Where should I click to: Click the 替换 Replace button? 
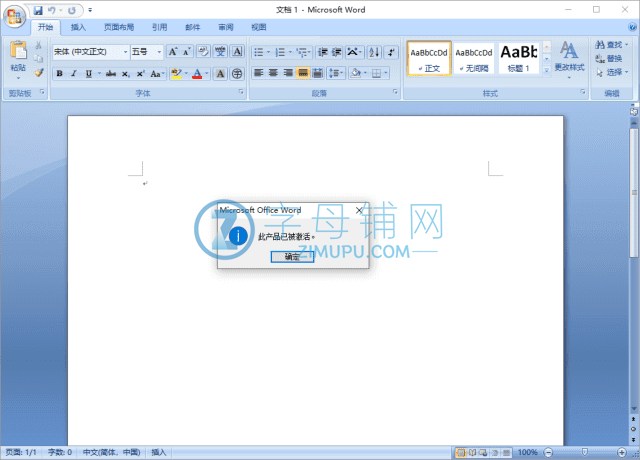click(x=609, y=59)
